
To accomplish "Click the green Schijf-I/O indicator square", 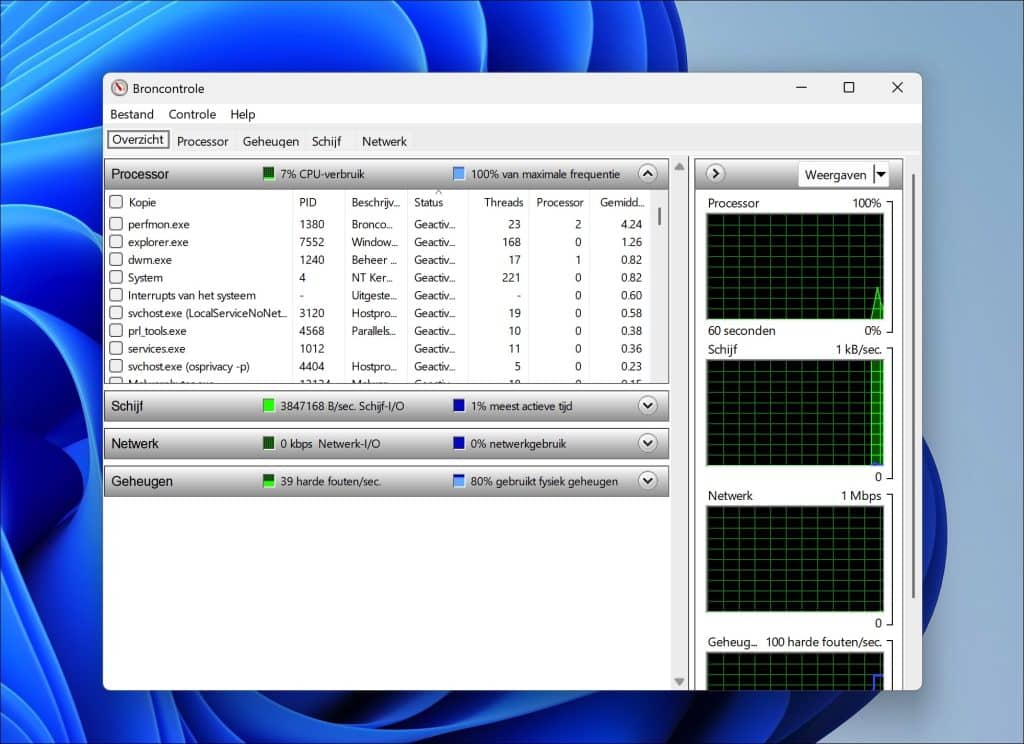I will 268,406.
